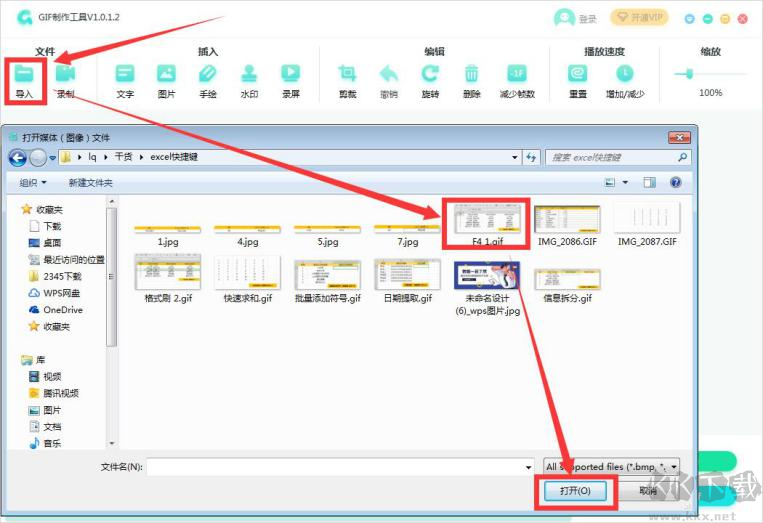Viewport: 763px width, 523px height.
Task: Expand the file name history dropdown
Action: [529, 467]
